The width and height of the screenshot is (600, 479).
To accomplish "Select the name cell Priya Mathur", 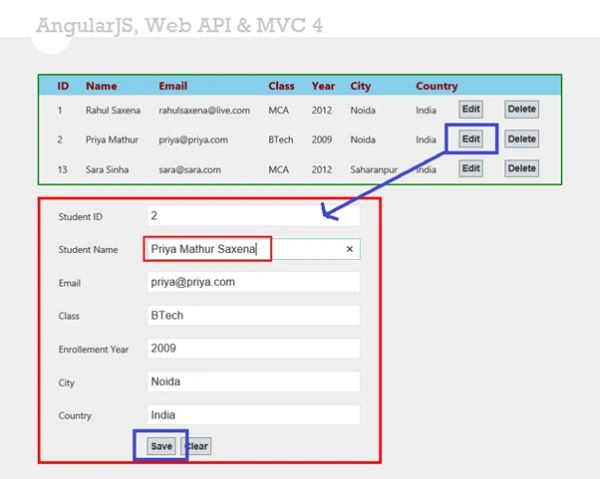I will pyautogui.click(x=112, y=140).
